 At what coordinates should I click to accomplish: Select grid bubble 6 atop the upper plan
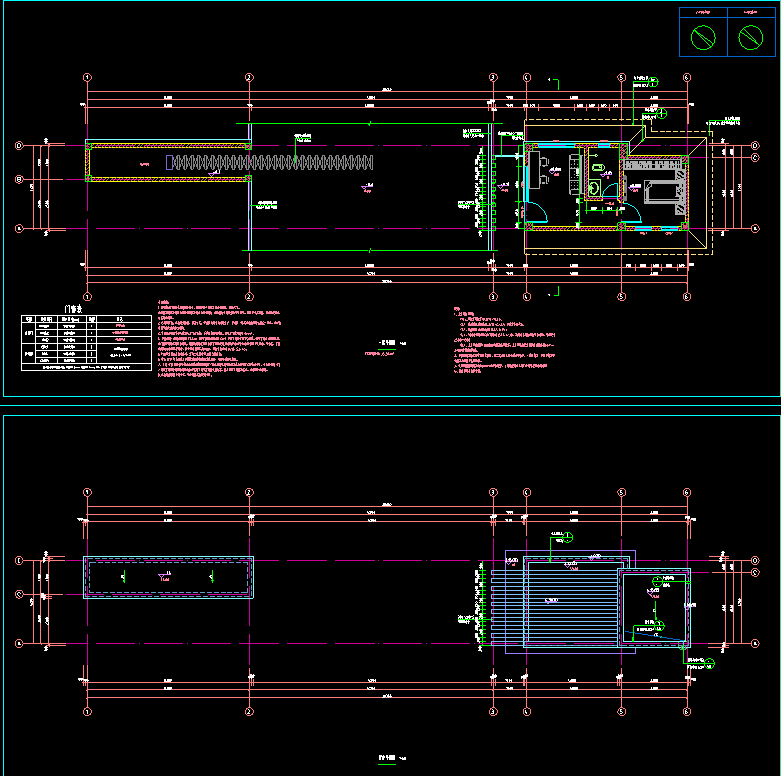tap(687, 77)
